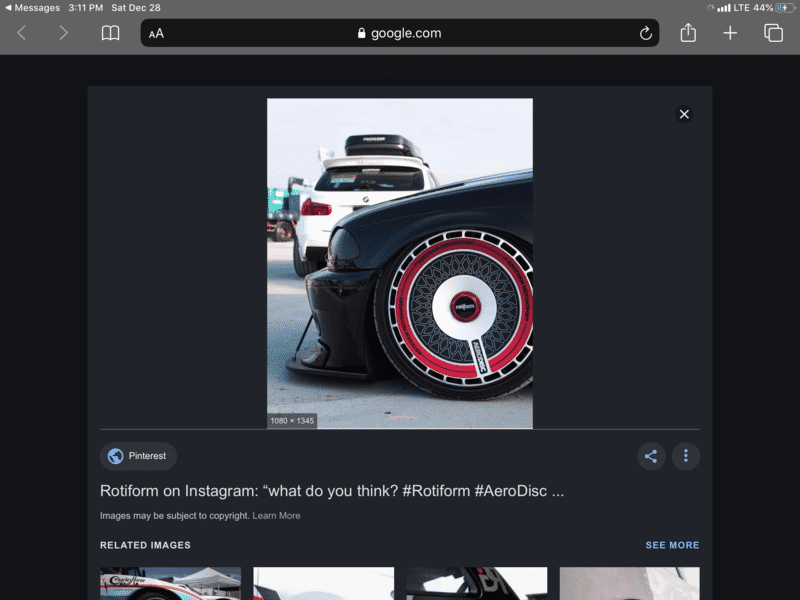Open the Bookmarks book icon

point(110,33)
